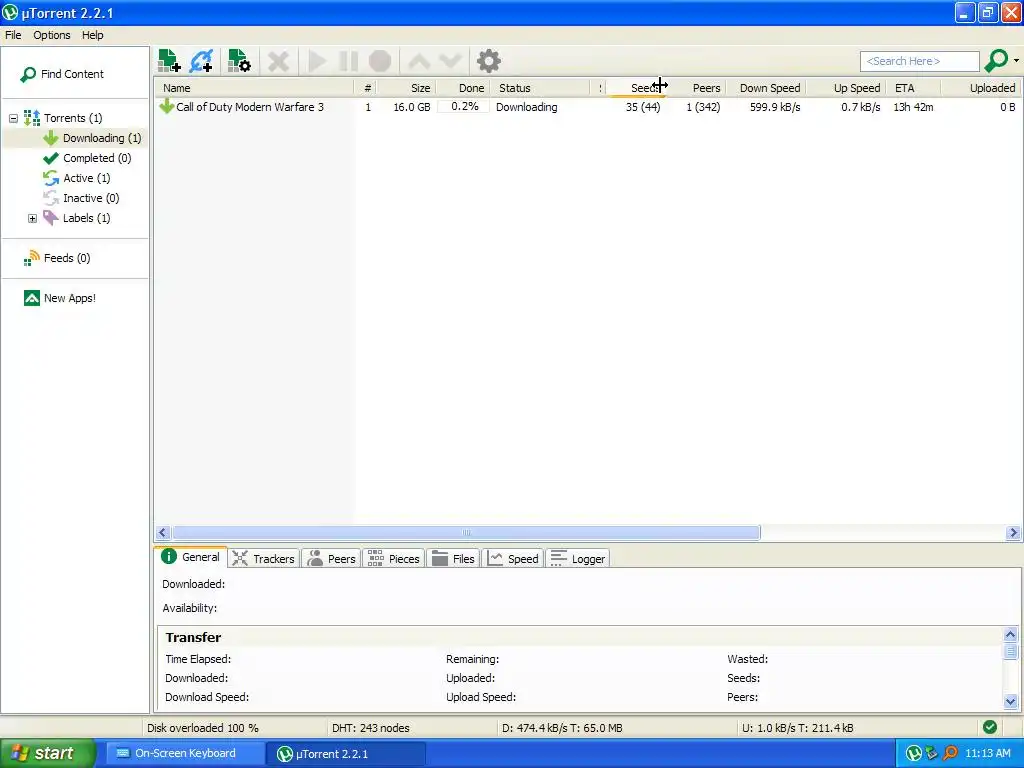Click Move Up Queue arrow icon

click(419, 62)
